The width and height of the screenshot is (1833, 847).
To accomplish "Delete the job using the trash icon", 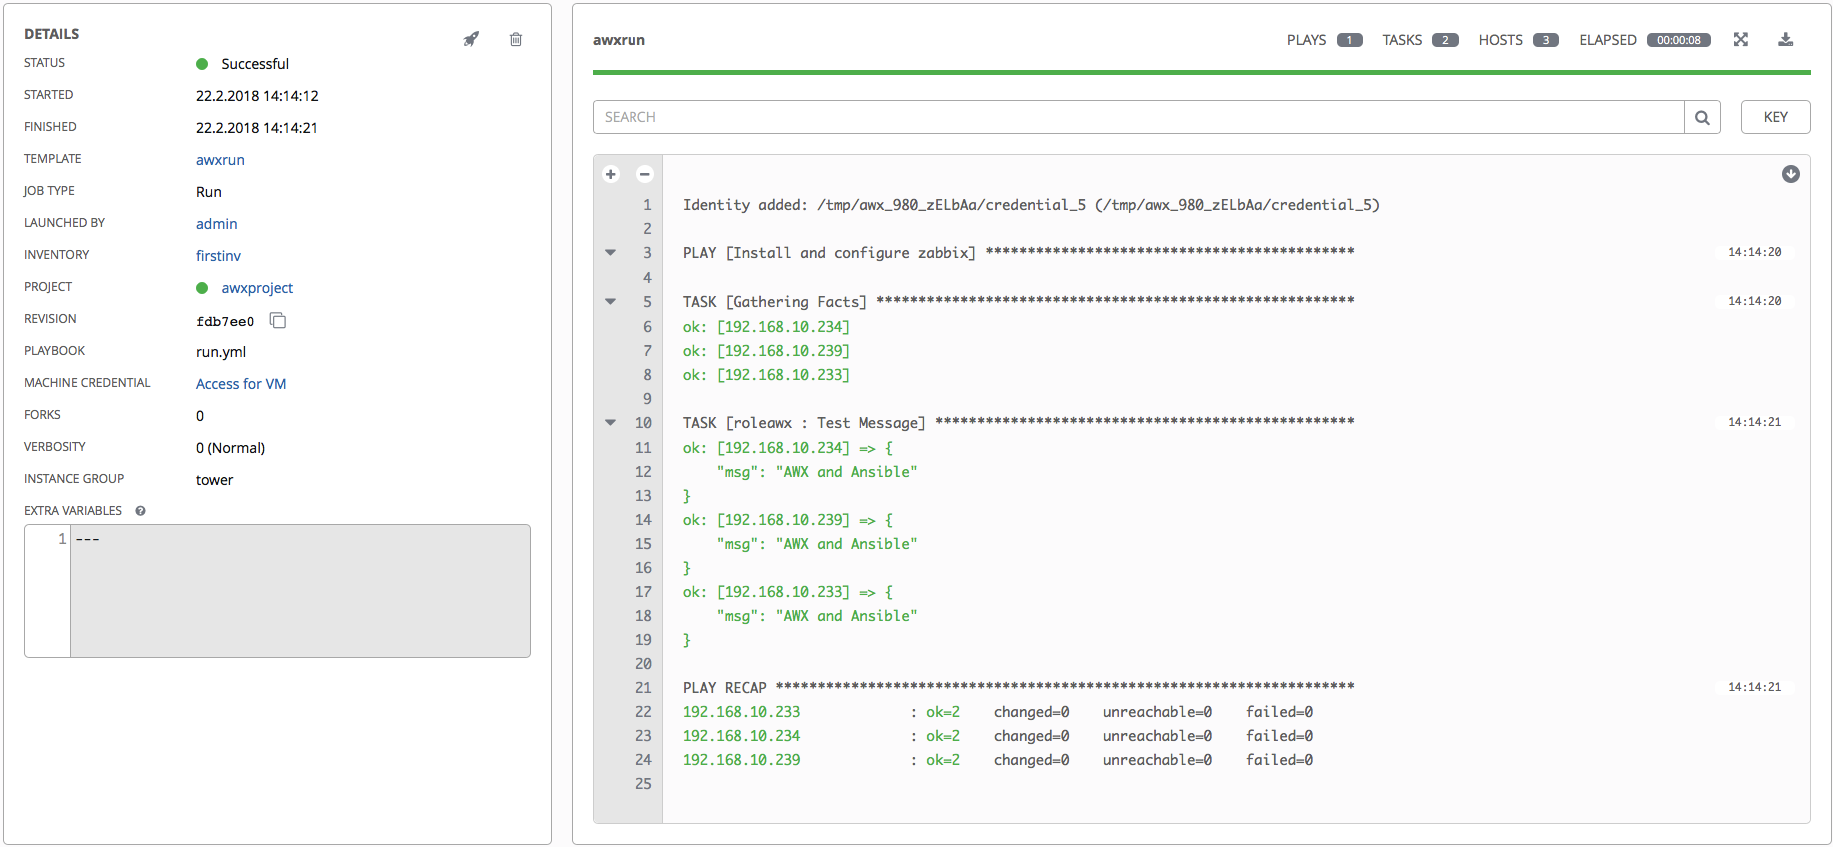I will pos(516,39).
